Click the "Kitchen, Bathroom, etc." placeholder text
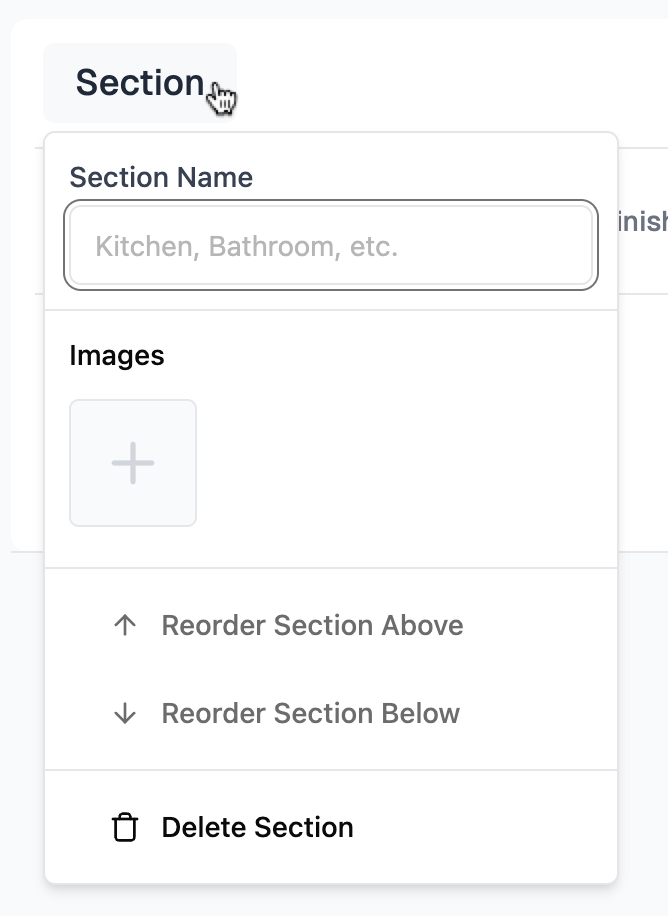 click(x=247, y=246)
